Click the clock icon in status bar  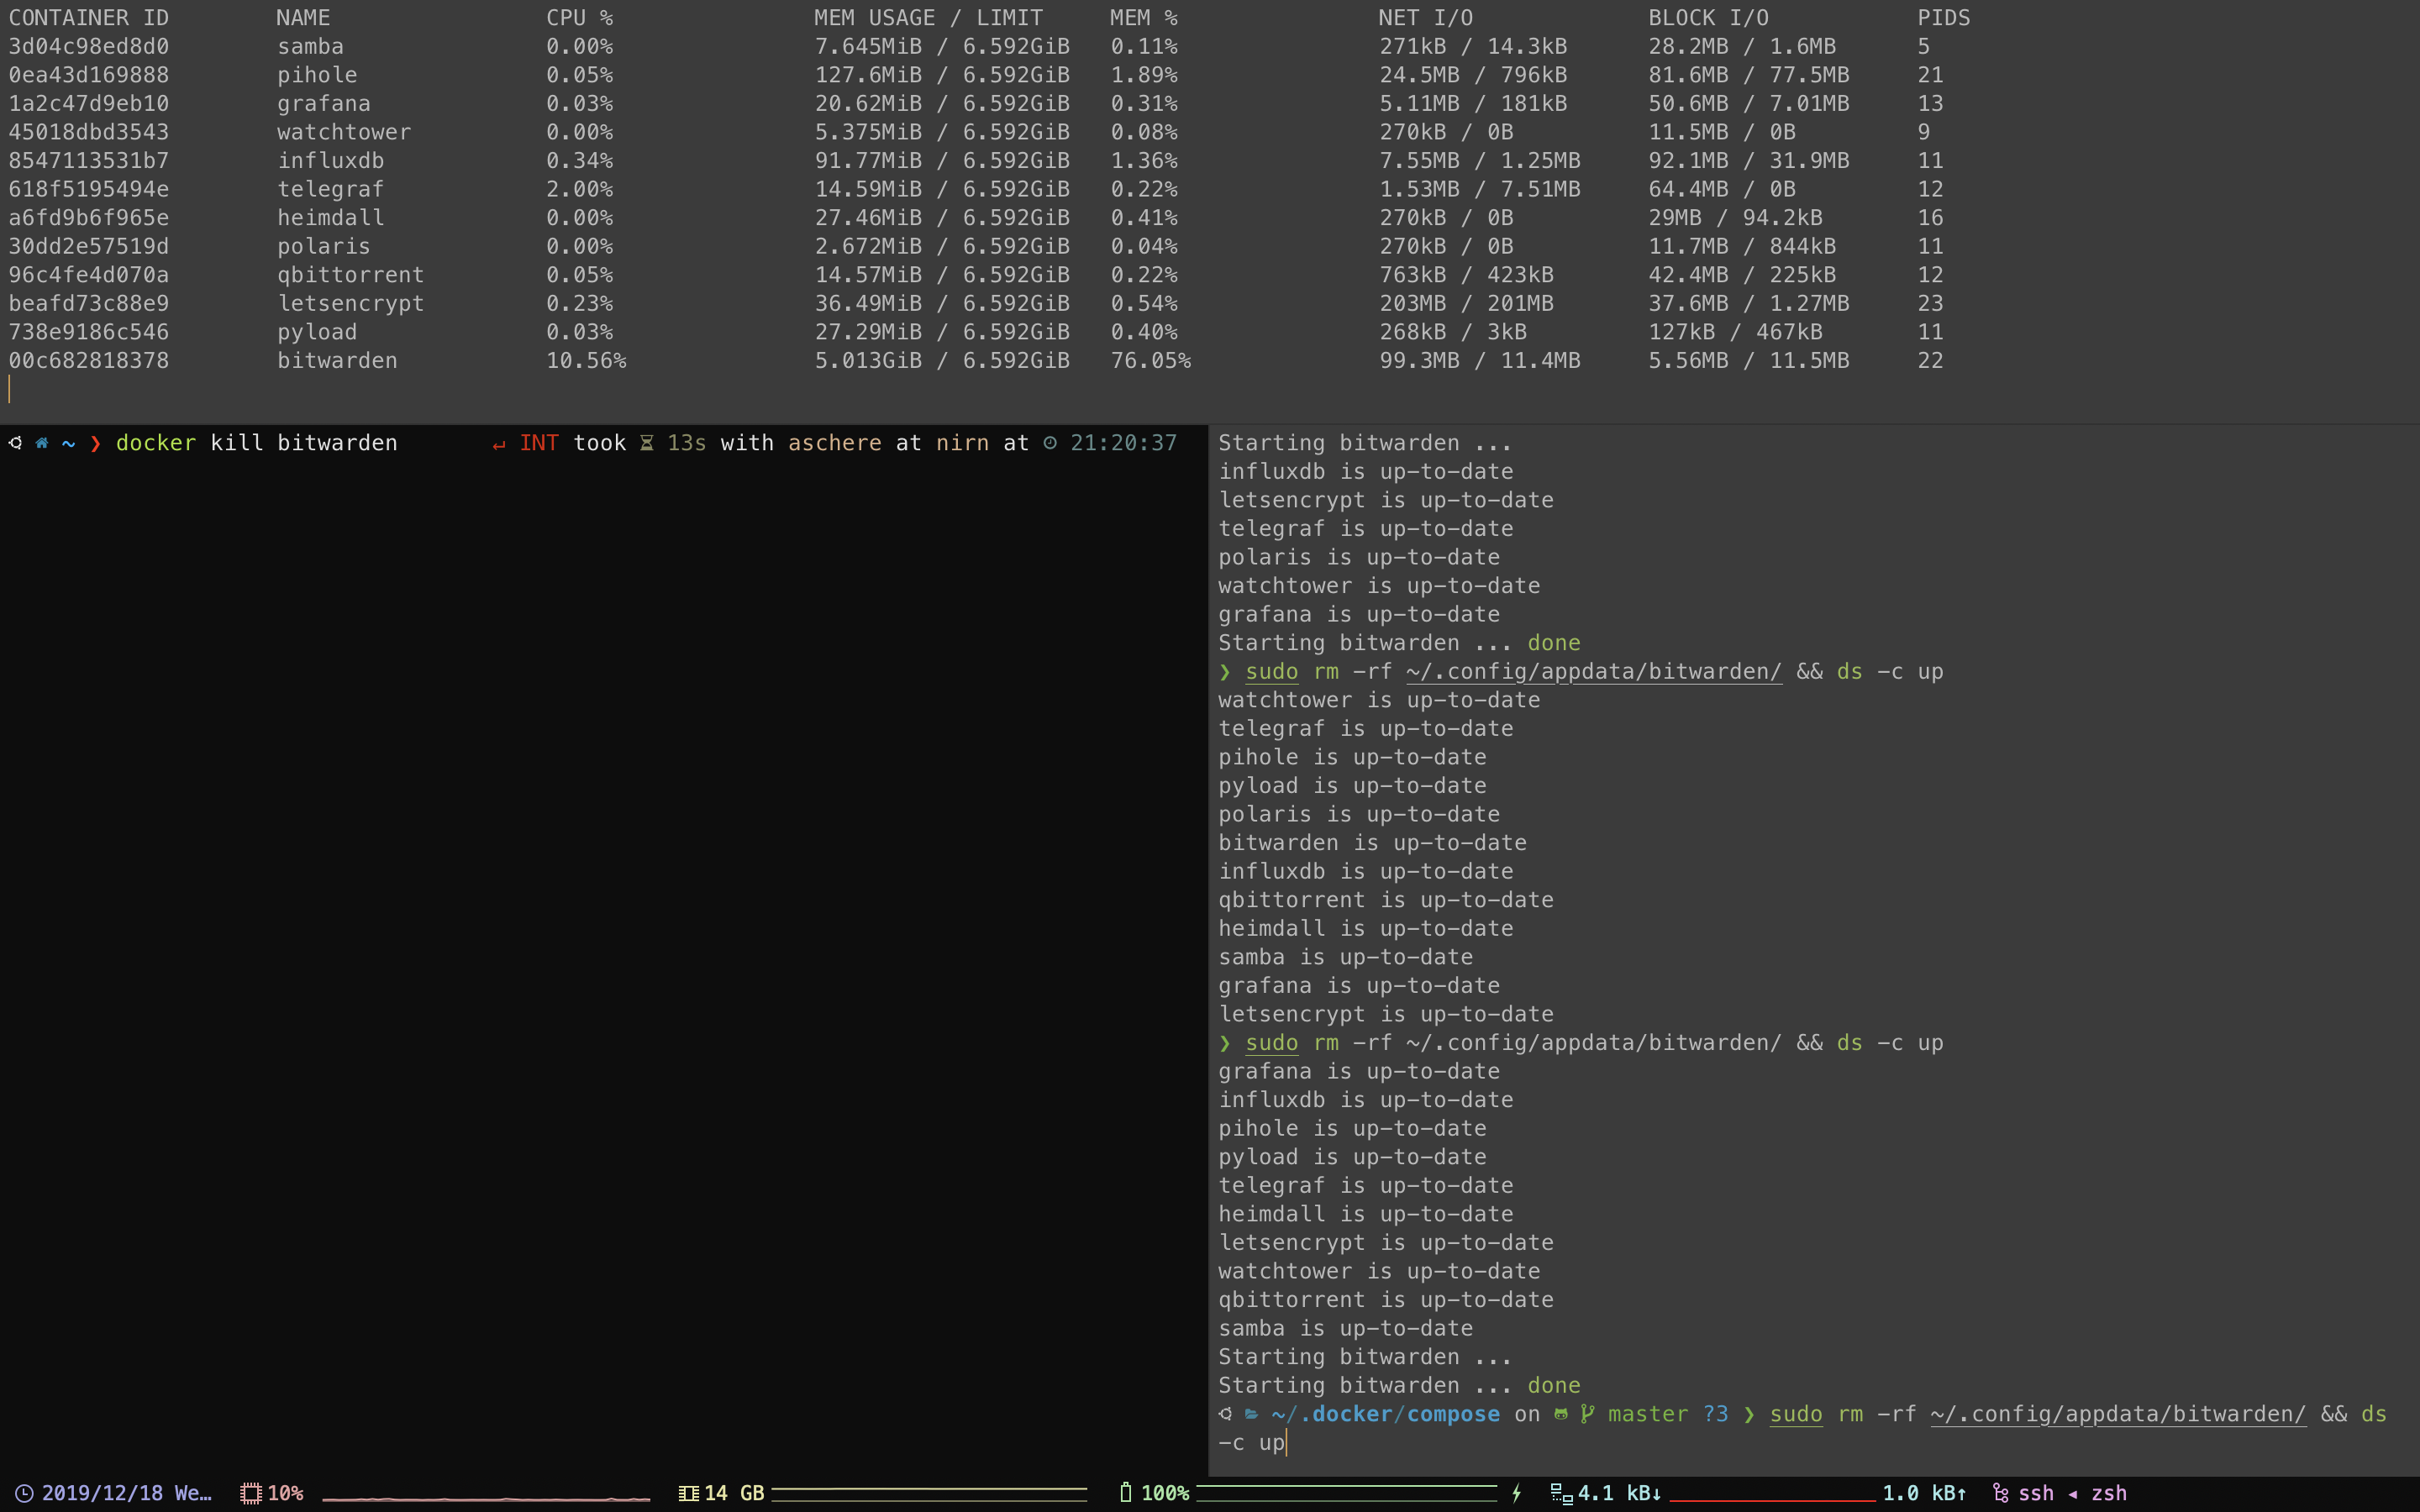pos(24,1493)
